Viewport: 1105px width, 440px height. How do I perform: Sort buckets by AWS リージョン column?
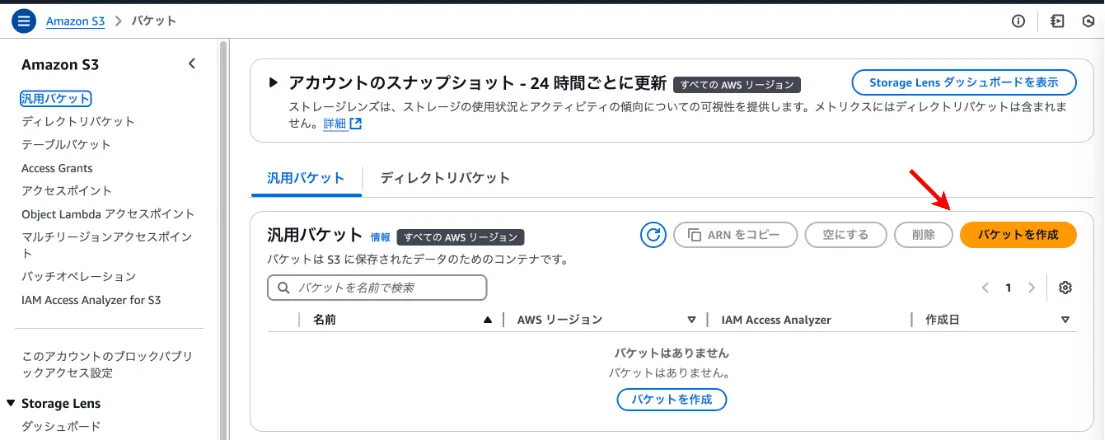(691, 320)
